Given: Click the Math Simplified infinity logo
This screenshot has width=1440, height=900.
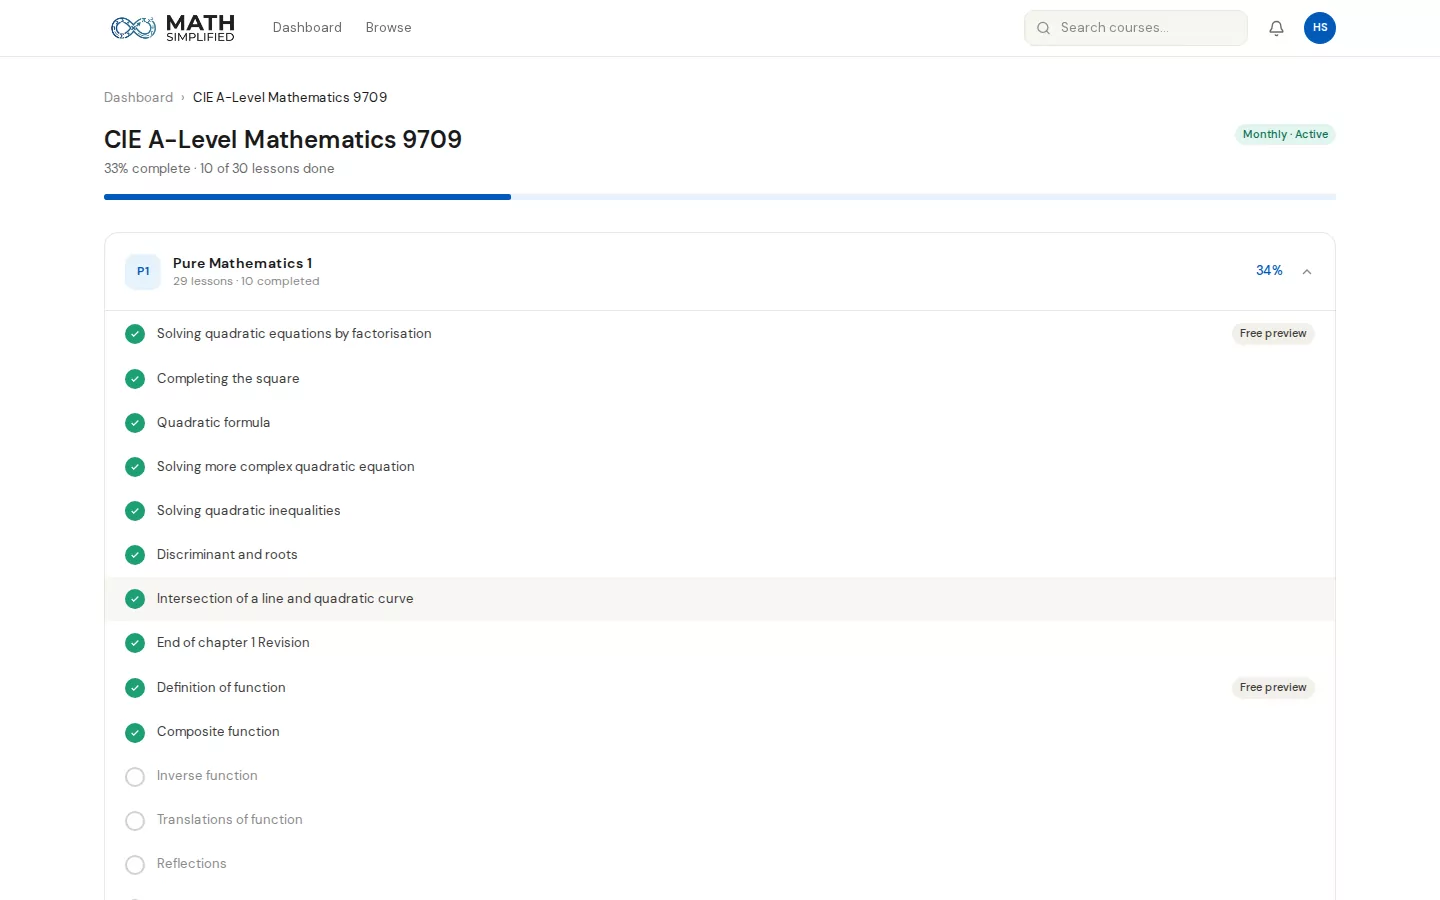Looking at the screenshot, I should point(133,28).
